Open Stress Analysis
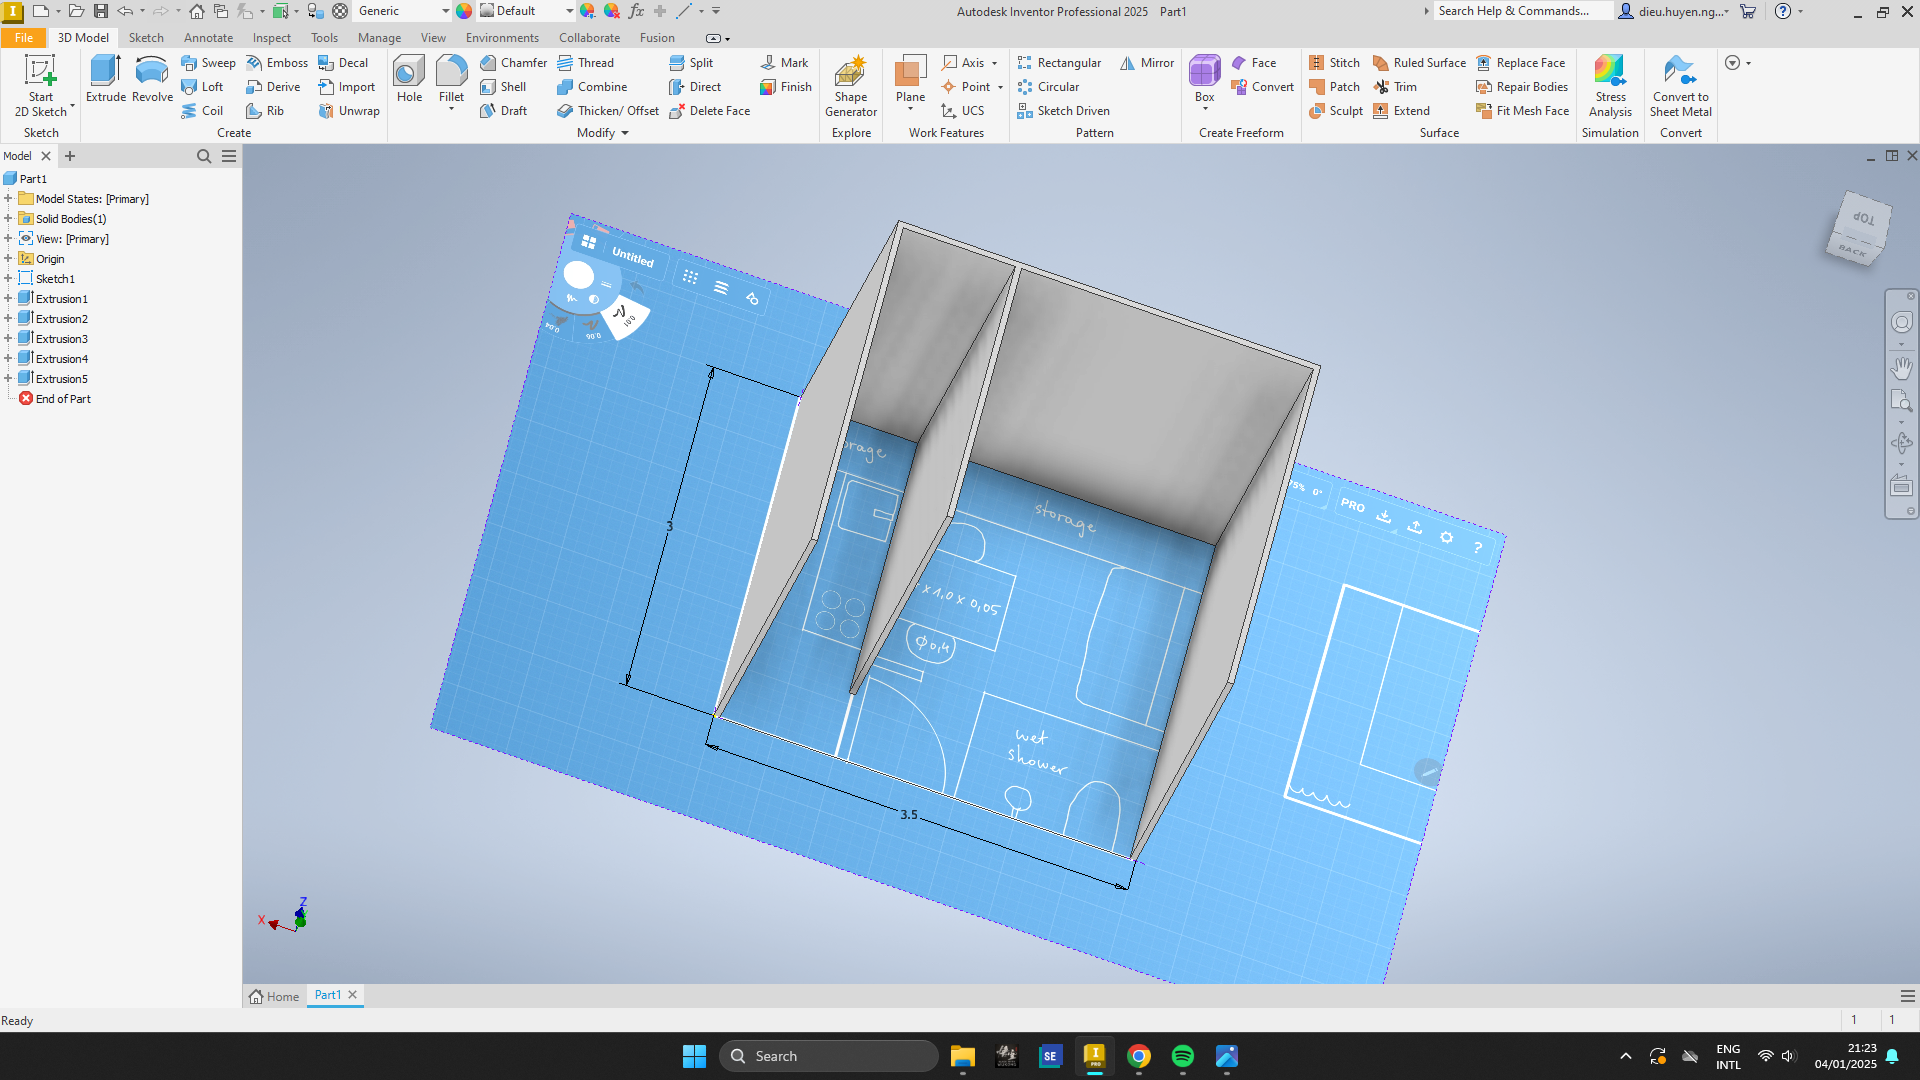This screenshot has width=1920, height=1080. pyautogui.click(x=1610, y=86)
